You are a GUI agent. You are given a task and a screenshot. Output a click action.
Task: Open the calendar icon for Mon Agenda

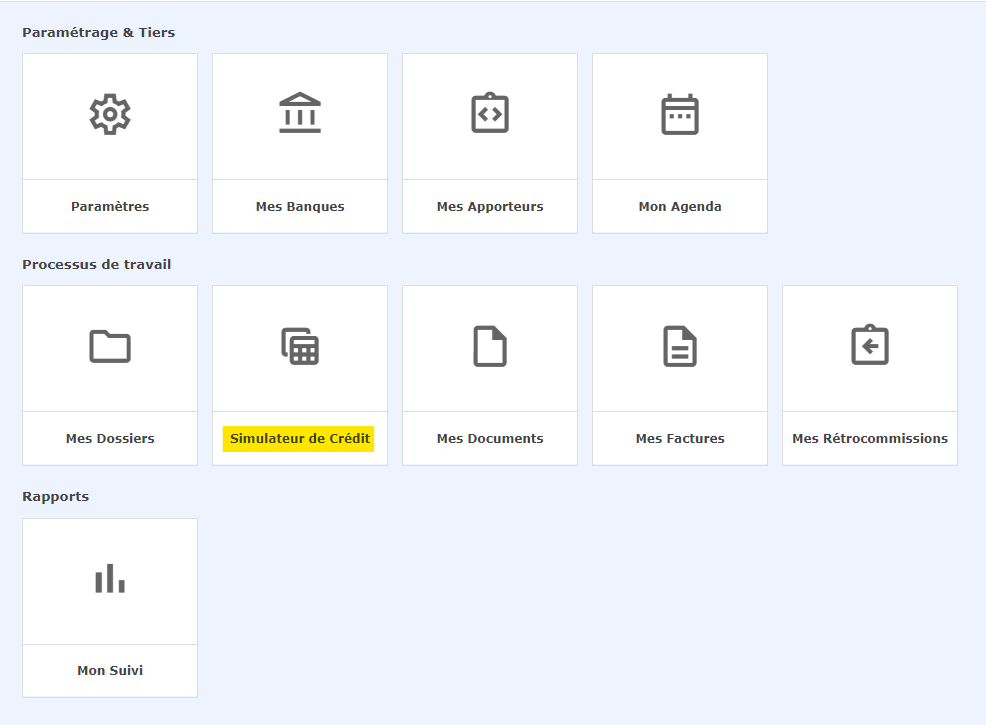tap(680, 114)
